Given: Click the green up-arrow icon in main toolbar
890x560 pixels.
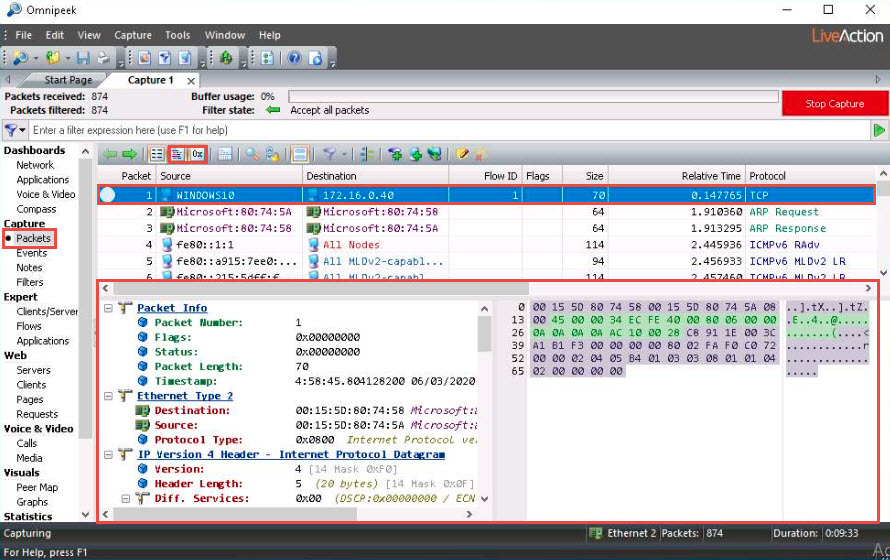Looking at the screenshot, I should pos(226,57).
